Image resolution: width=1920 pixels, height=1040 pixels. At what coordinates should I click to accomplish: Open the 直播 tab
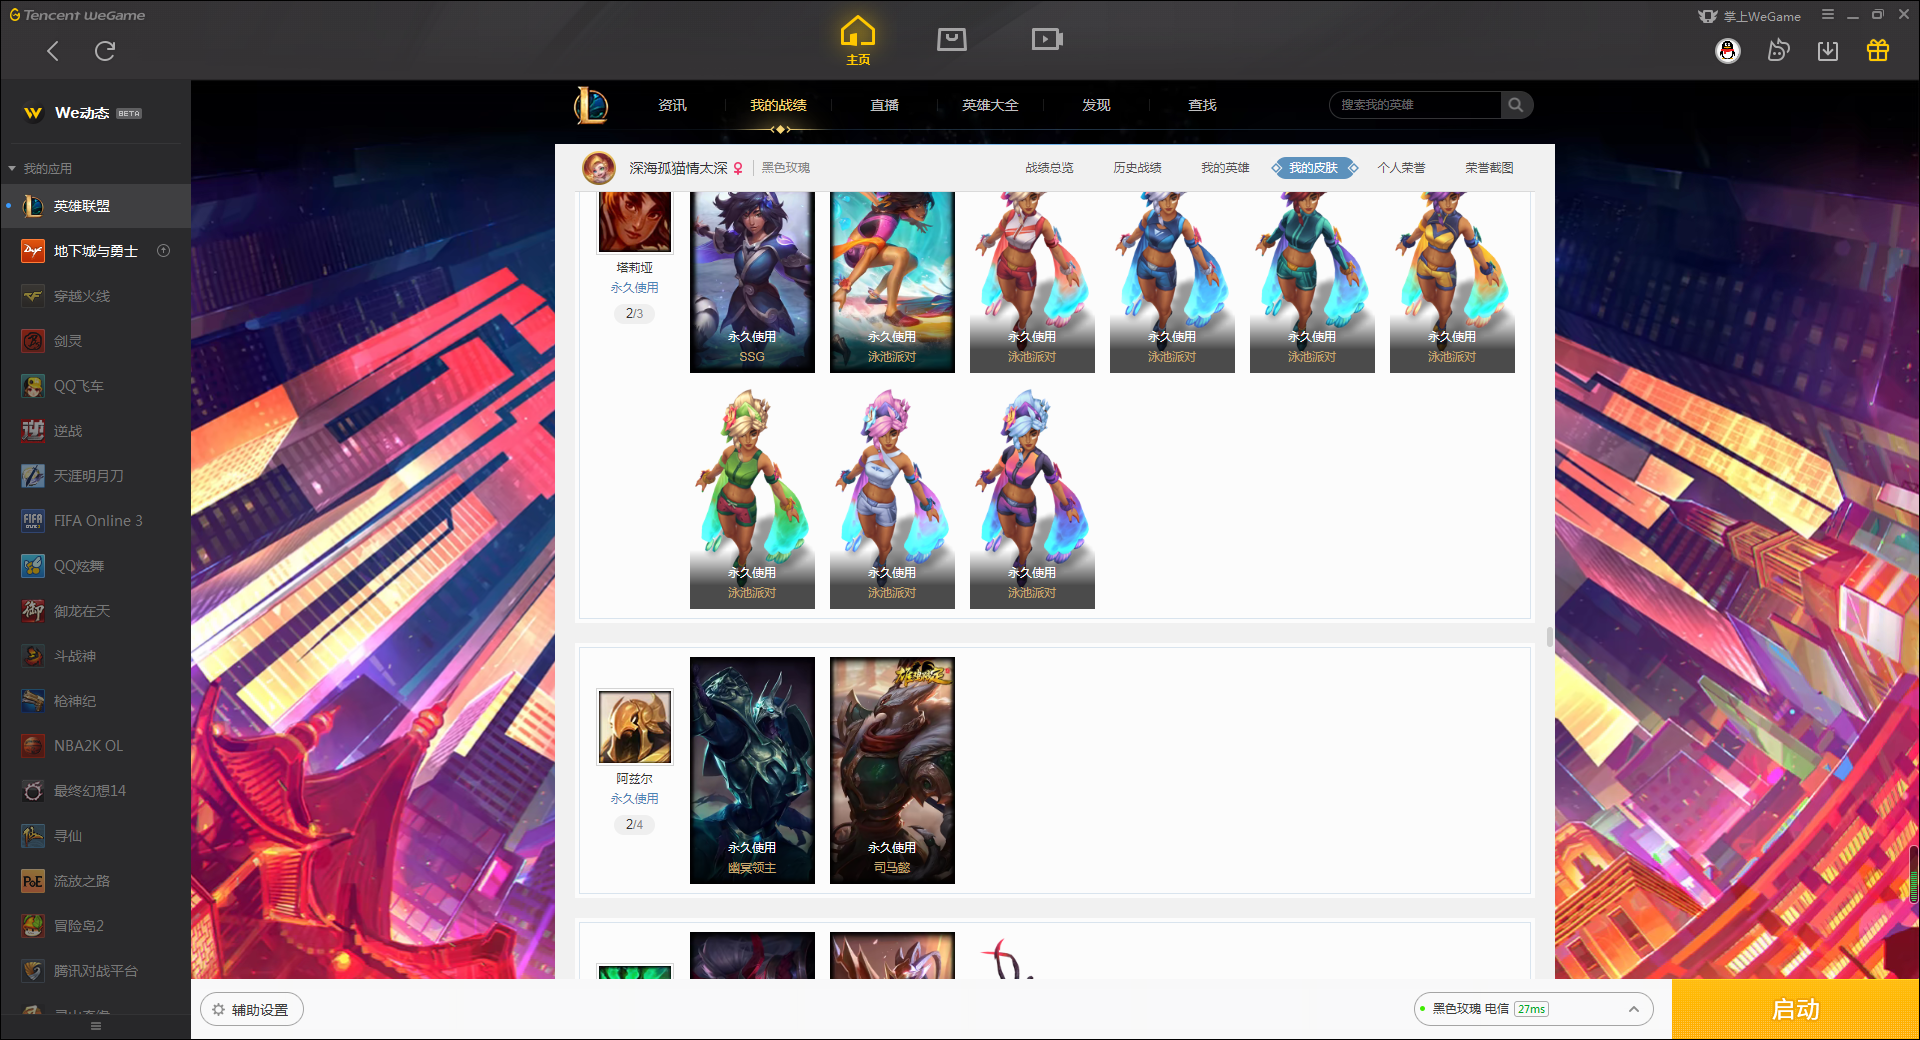click(884, 105)
